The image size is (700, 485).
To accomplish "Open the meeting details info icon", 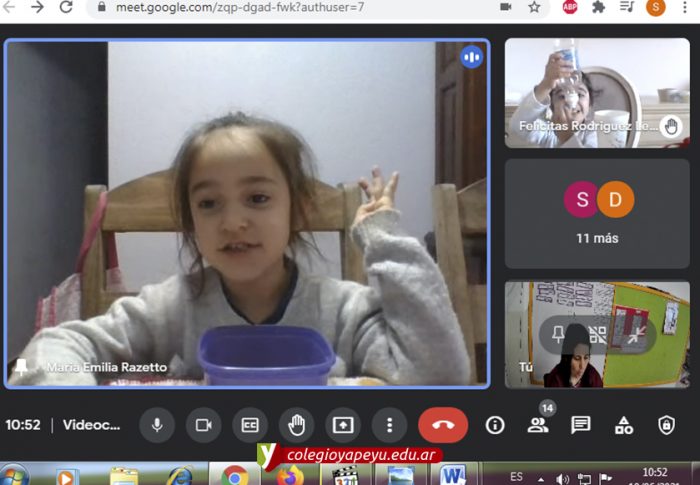I will (x=495, y=425).
